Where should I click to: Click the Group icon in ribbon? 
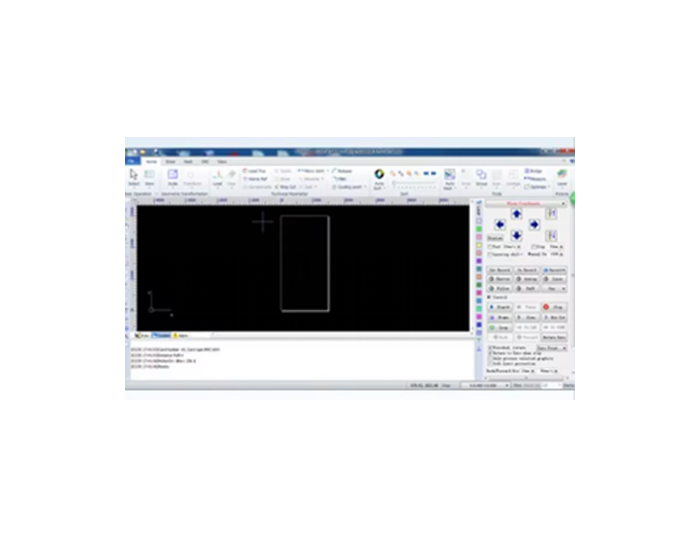(481, 176)
